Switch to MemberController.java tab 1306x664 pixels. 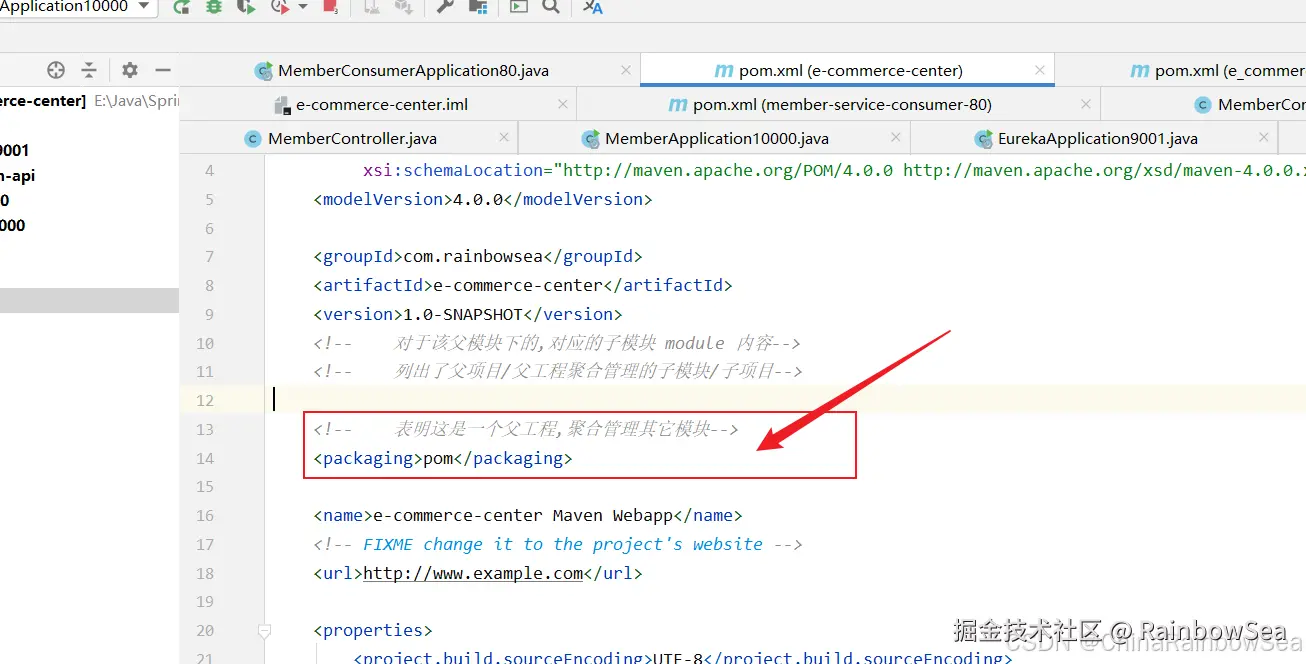pyautogui.click(x=352, y=139)
